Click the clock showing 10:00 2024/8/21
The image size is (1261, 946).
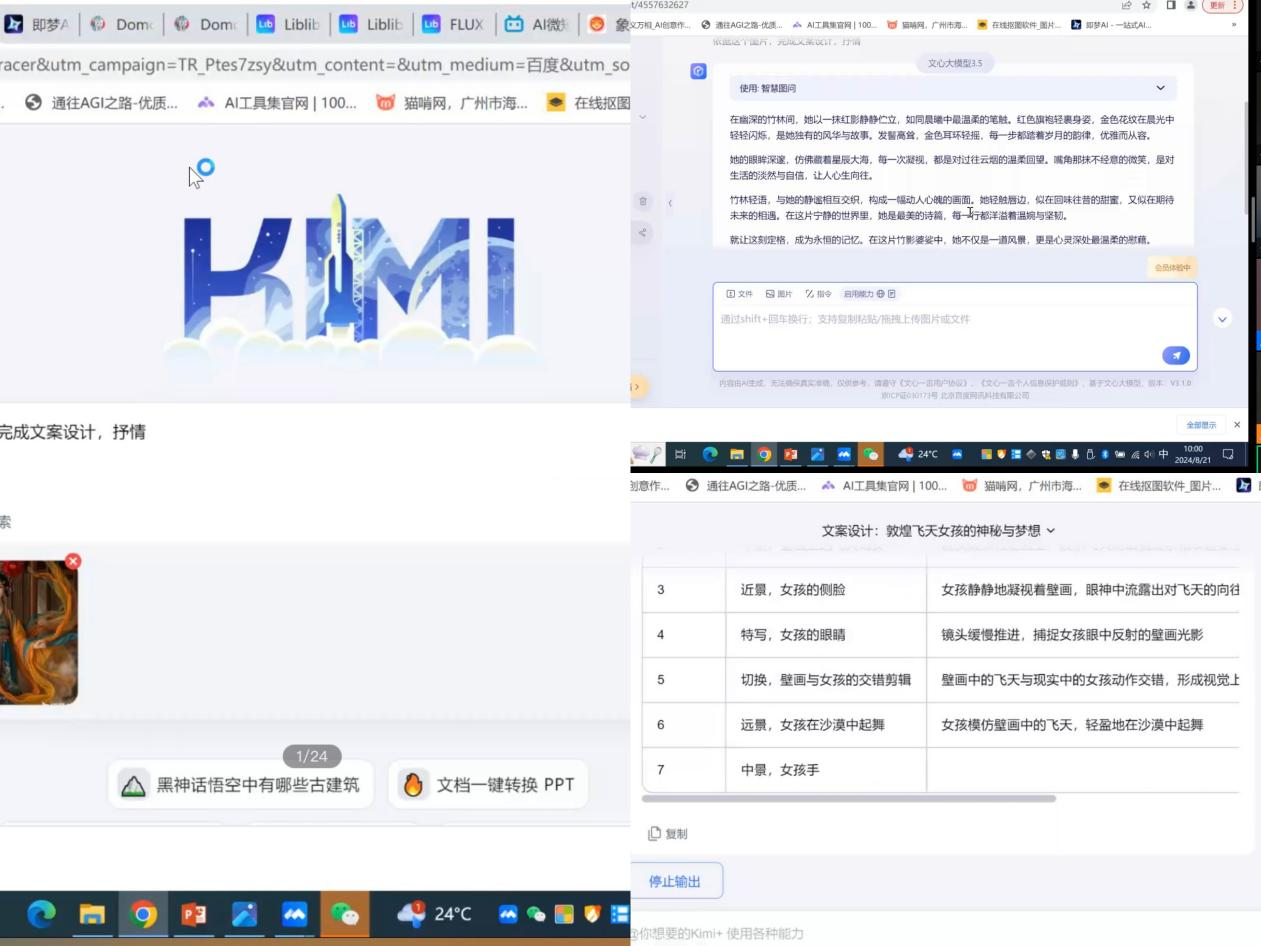point(1193,454)
